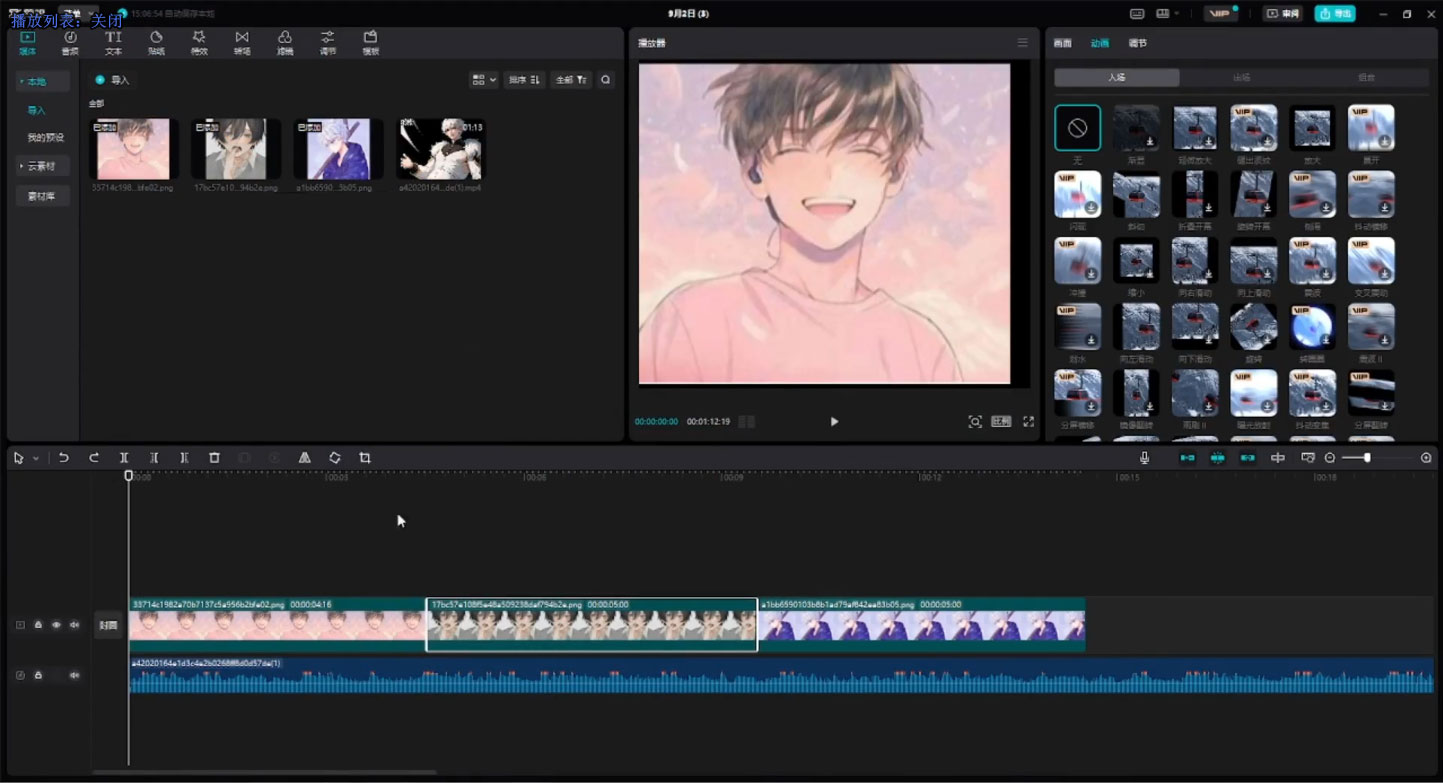Image resolution: width=1443 pixels, height=783 pixels.
Task: Switch to the 调节 tab in right panel
Action: (1138, 43)
